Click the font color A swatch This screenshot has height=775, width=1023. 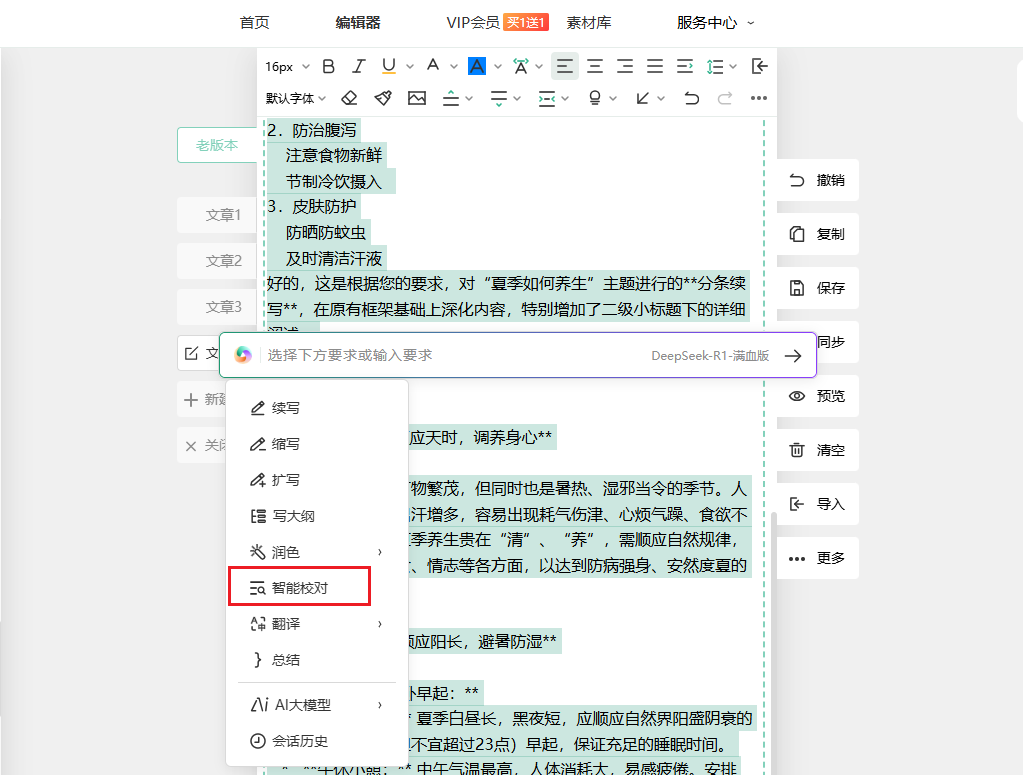click(433, 65)
